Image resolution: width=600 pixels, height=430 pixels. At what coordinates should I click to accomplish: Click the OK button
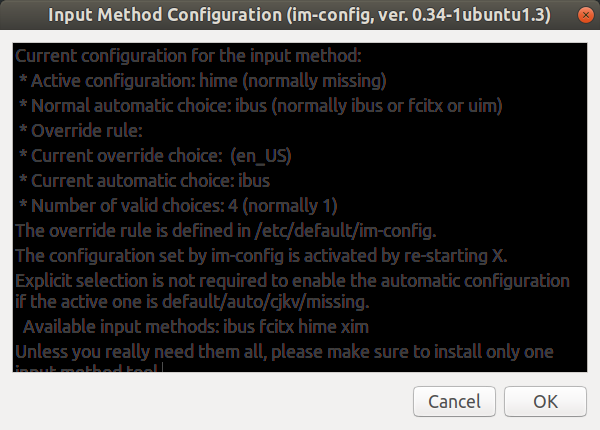pyautogui.click(x=545, y=401)
